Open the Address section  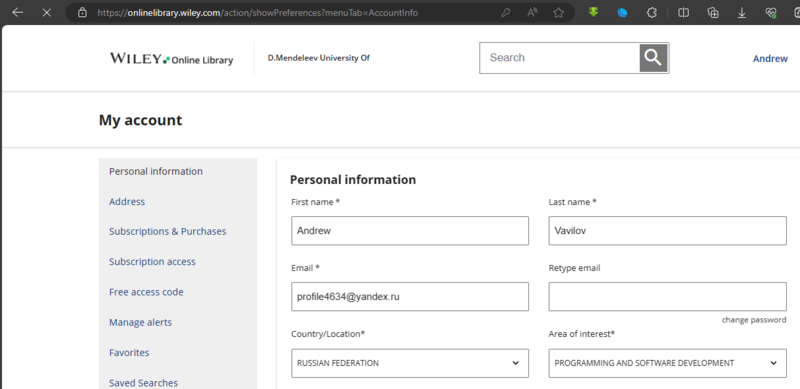[127, 202]
